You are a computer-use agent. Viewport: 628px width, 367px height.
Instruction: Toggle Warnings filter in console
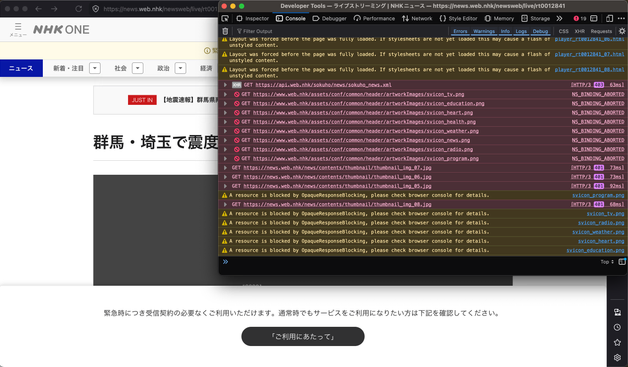pyautogui.click(x=484, y=31)
